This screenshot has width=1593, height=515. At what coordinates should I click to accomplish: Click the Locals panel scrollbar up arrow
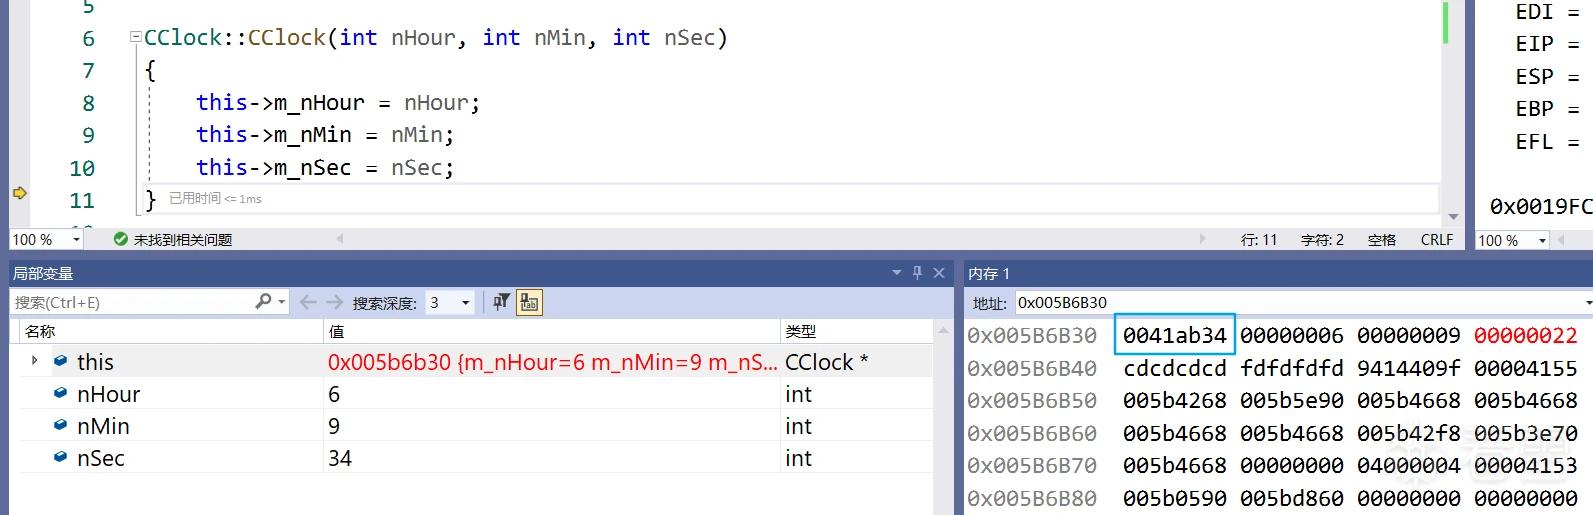942,329
